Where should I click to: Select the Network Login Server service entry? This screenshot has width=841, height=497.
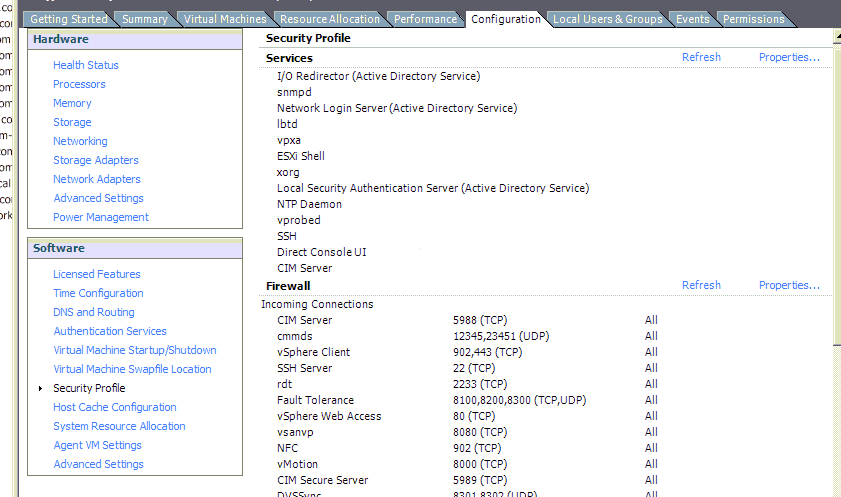[397, 108]
